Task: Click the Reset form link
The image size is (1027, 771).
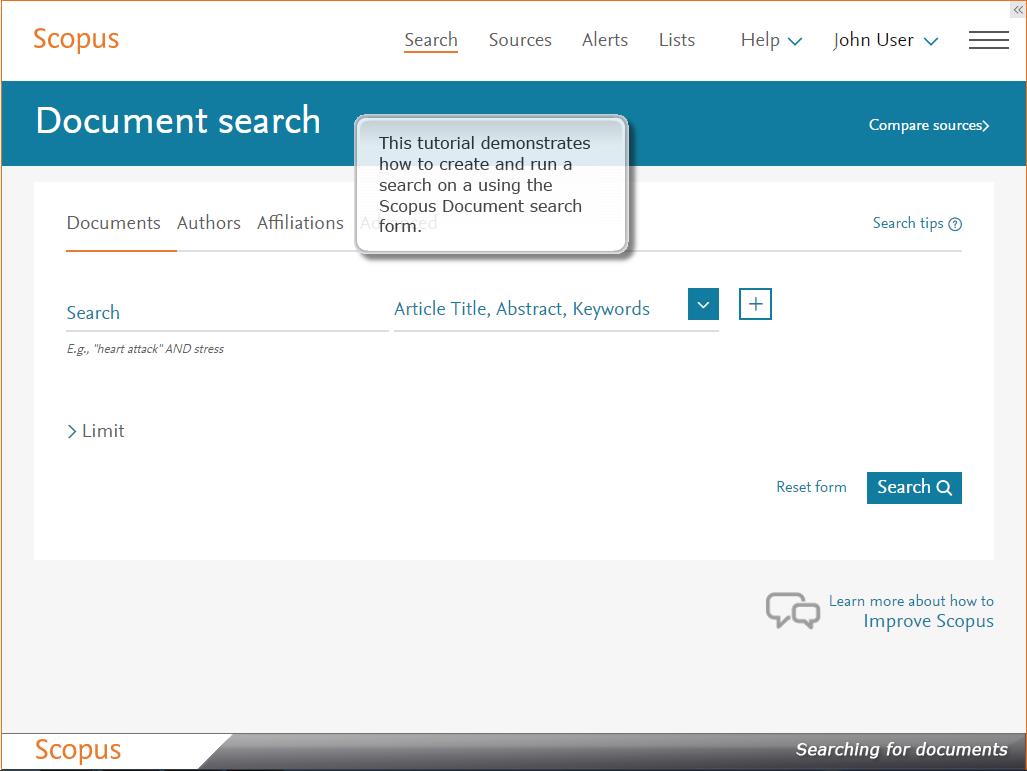Action: pyautogui.click(x=811, y=487)
